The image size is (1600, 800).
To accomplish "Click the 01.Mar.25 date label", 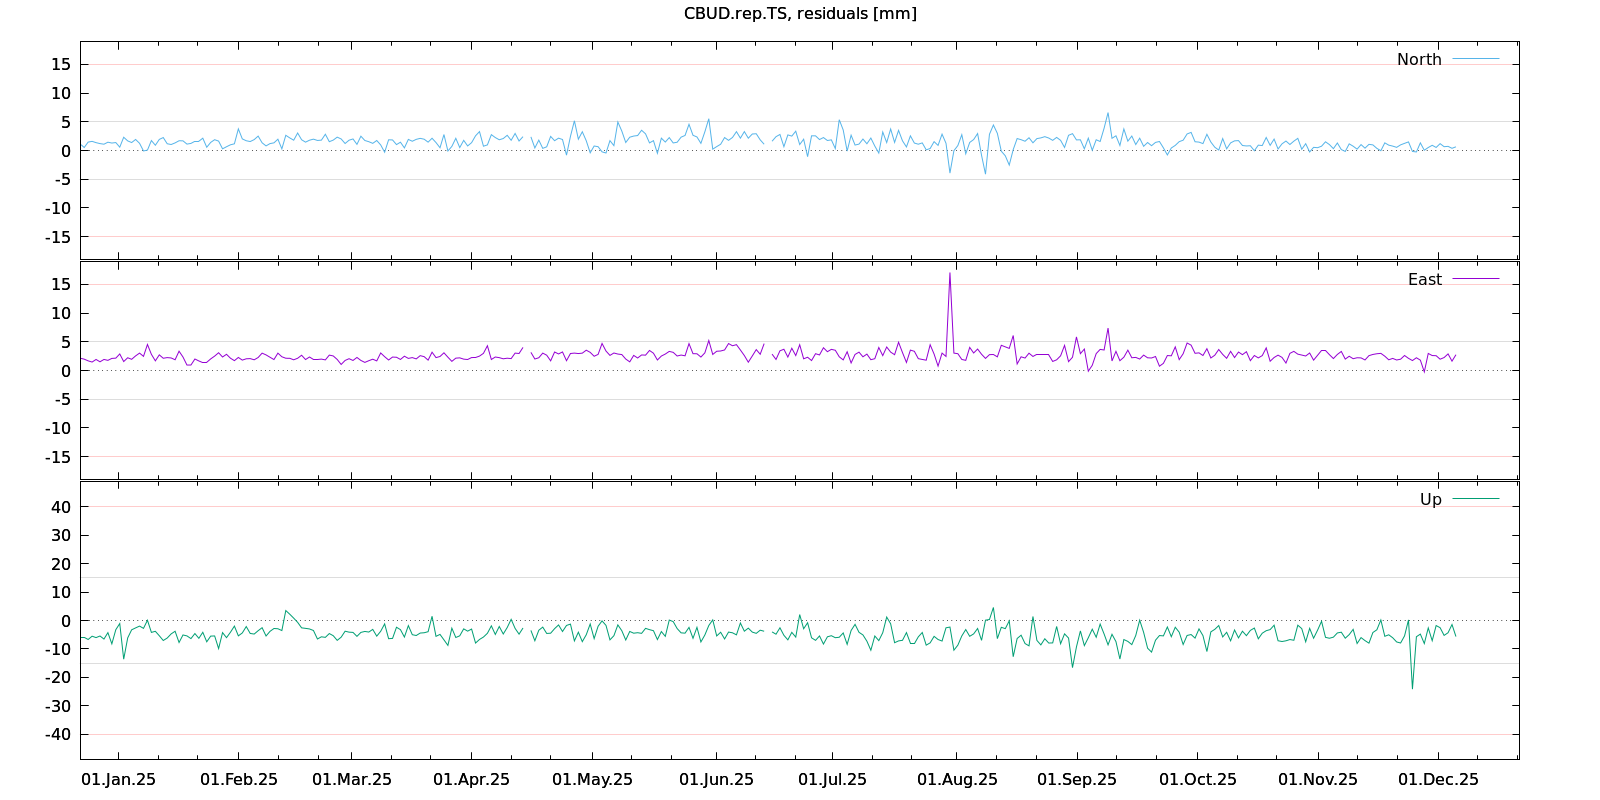I will 352,780.
